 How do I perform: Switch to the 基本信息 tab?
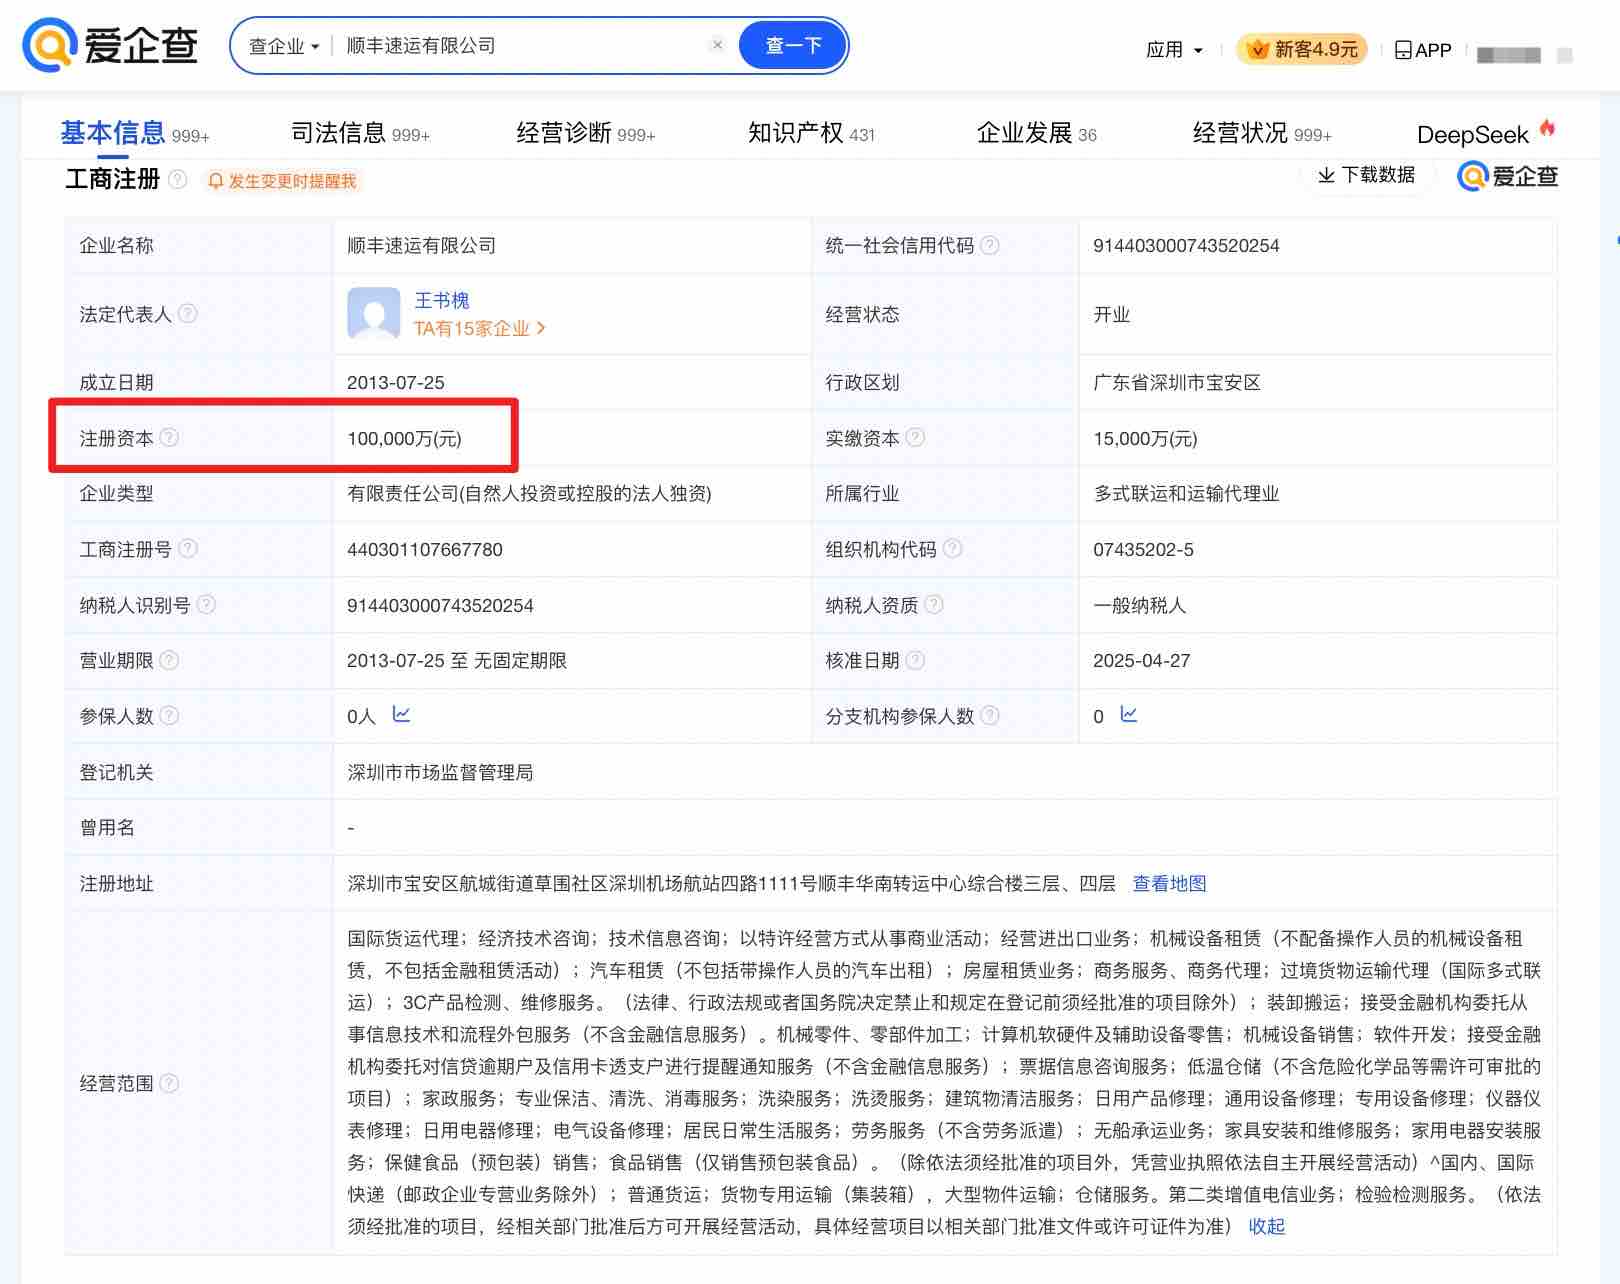[135, 134]
